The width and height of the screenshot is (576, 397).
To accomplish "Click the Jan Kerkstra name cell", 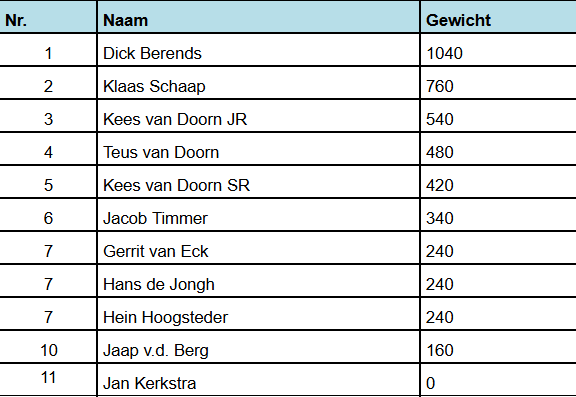I will pyautogui.click(x=259, y=380).
